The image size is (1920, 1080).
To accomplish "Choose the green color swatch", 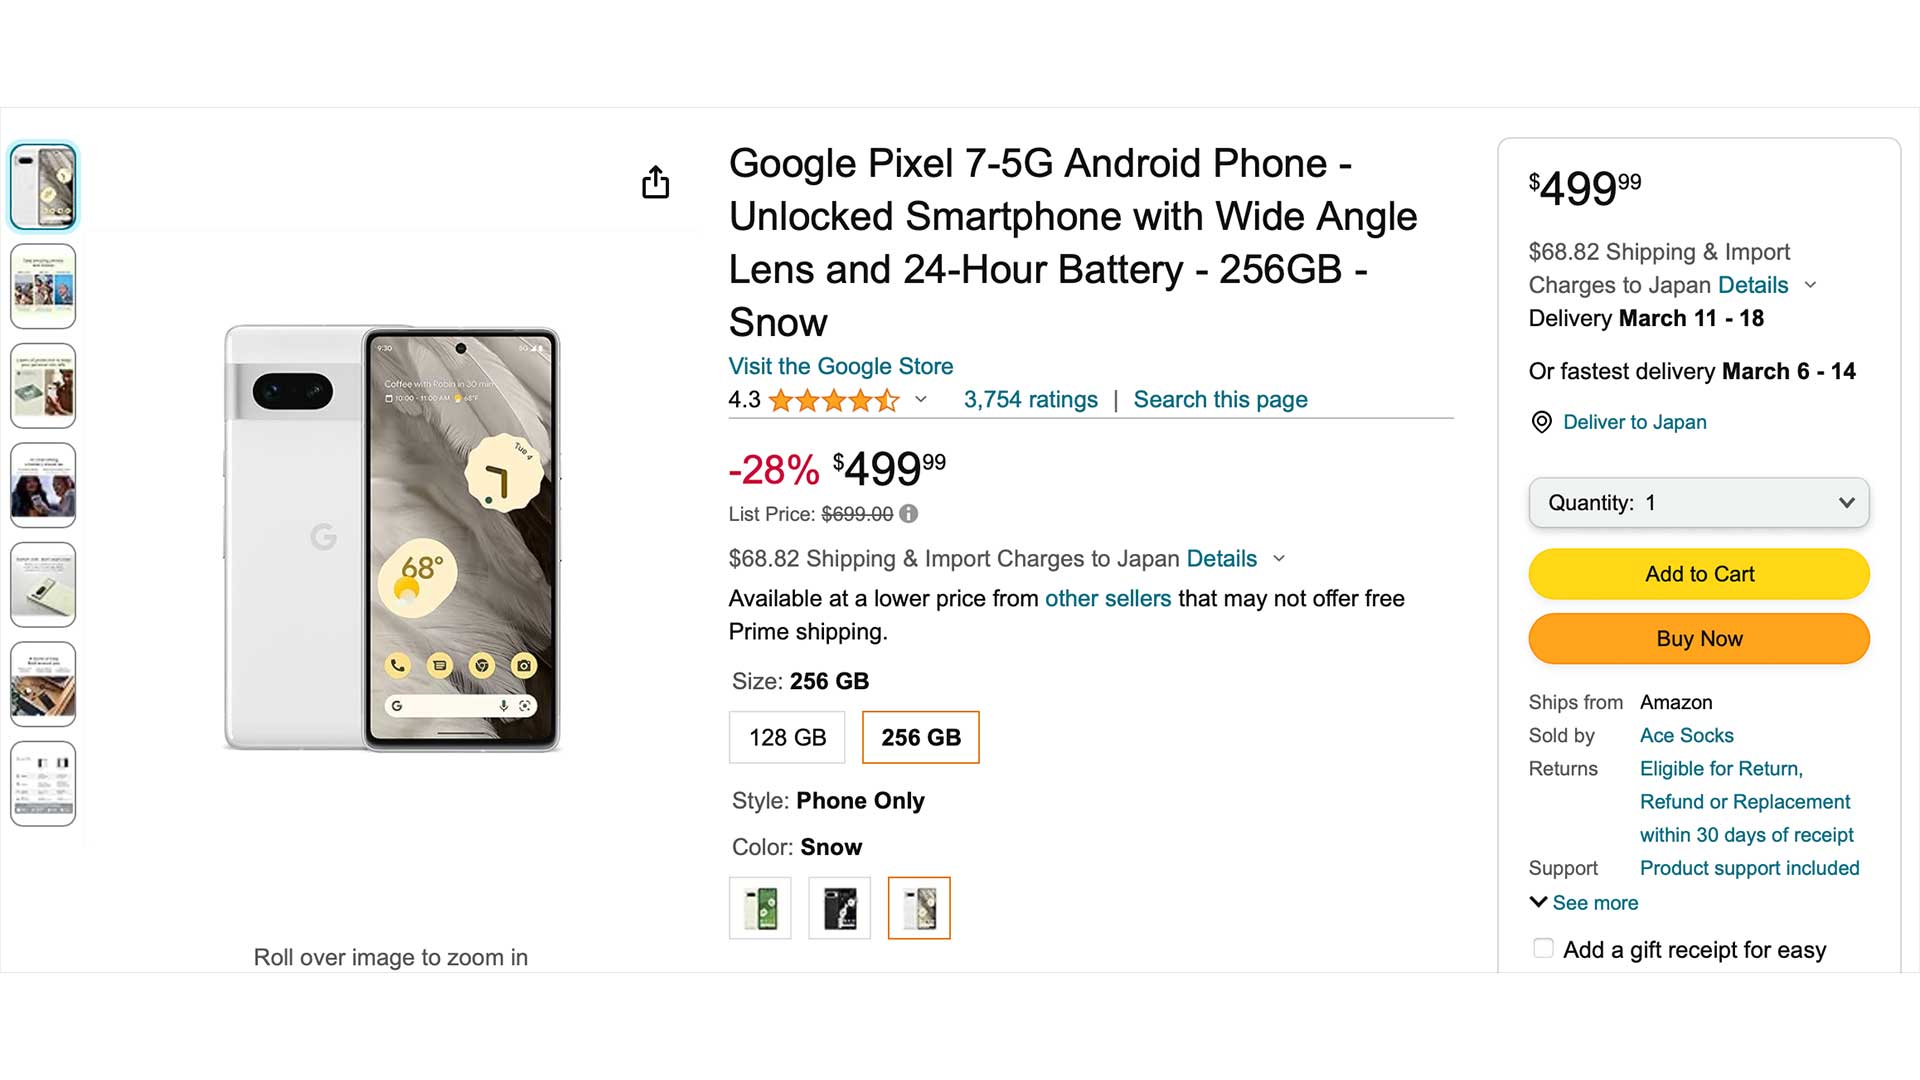I will [x=760, y=909].
